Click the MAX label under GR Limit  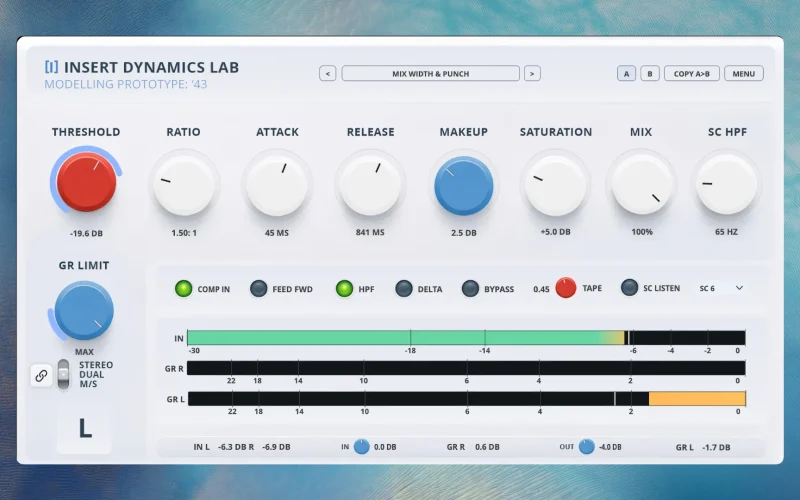pyautogui.click(x=84, y=352)
